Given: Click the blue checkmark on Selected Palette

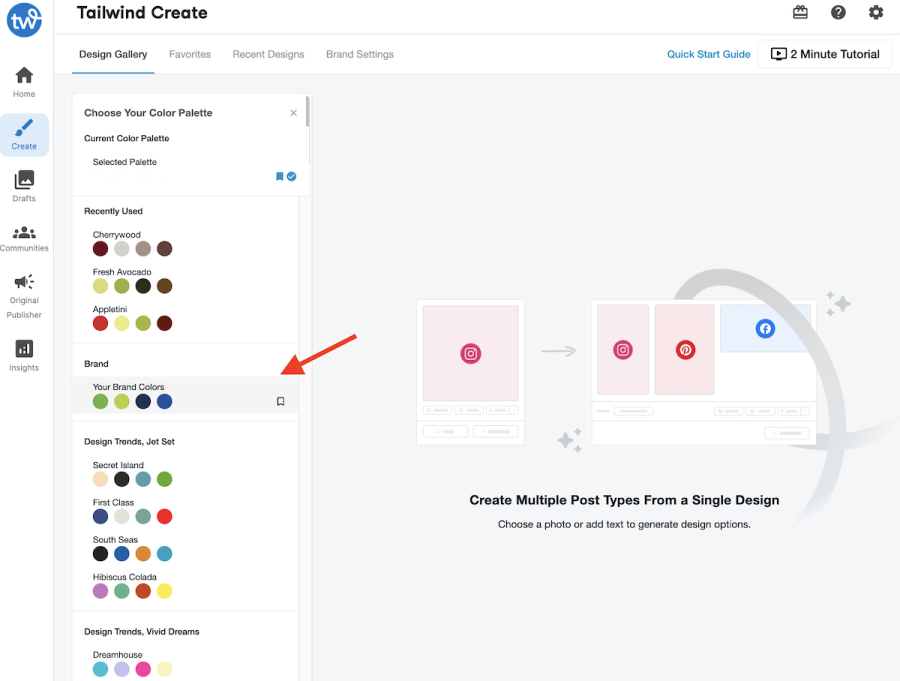Looking at the screenshot, I should pyautogui.click(x=292, y=176).
